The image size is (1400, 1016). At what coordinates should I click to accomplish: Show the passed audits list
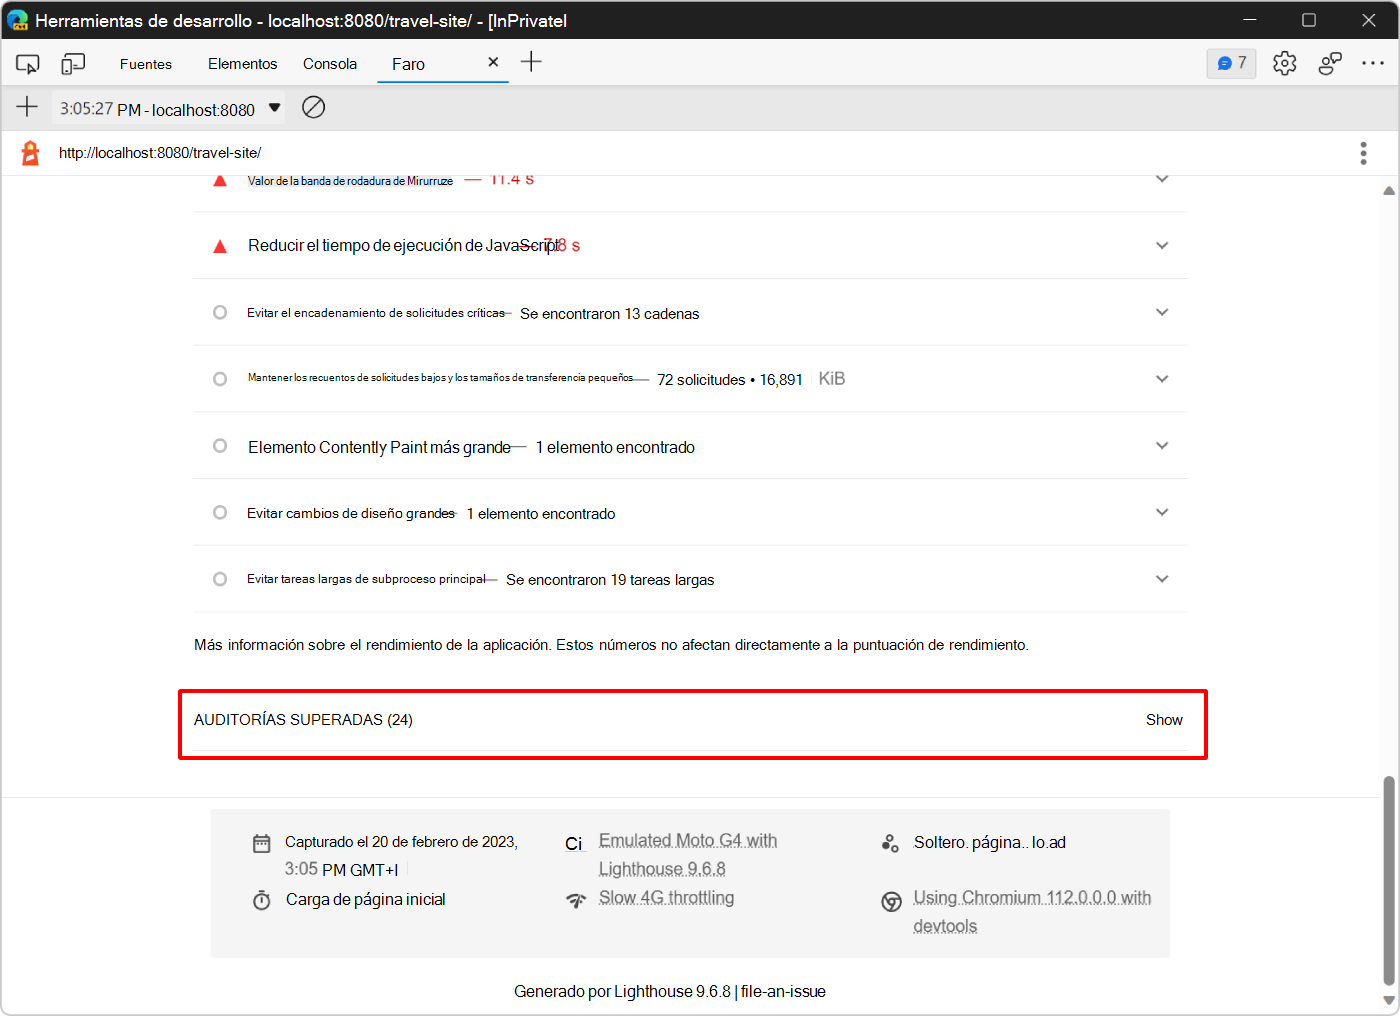pyautogui.click(x=1164, y=720)
